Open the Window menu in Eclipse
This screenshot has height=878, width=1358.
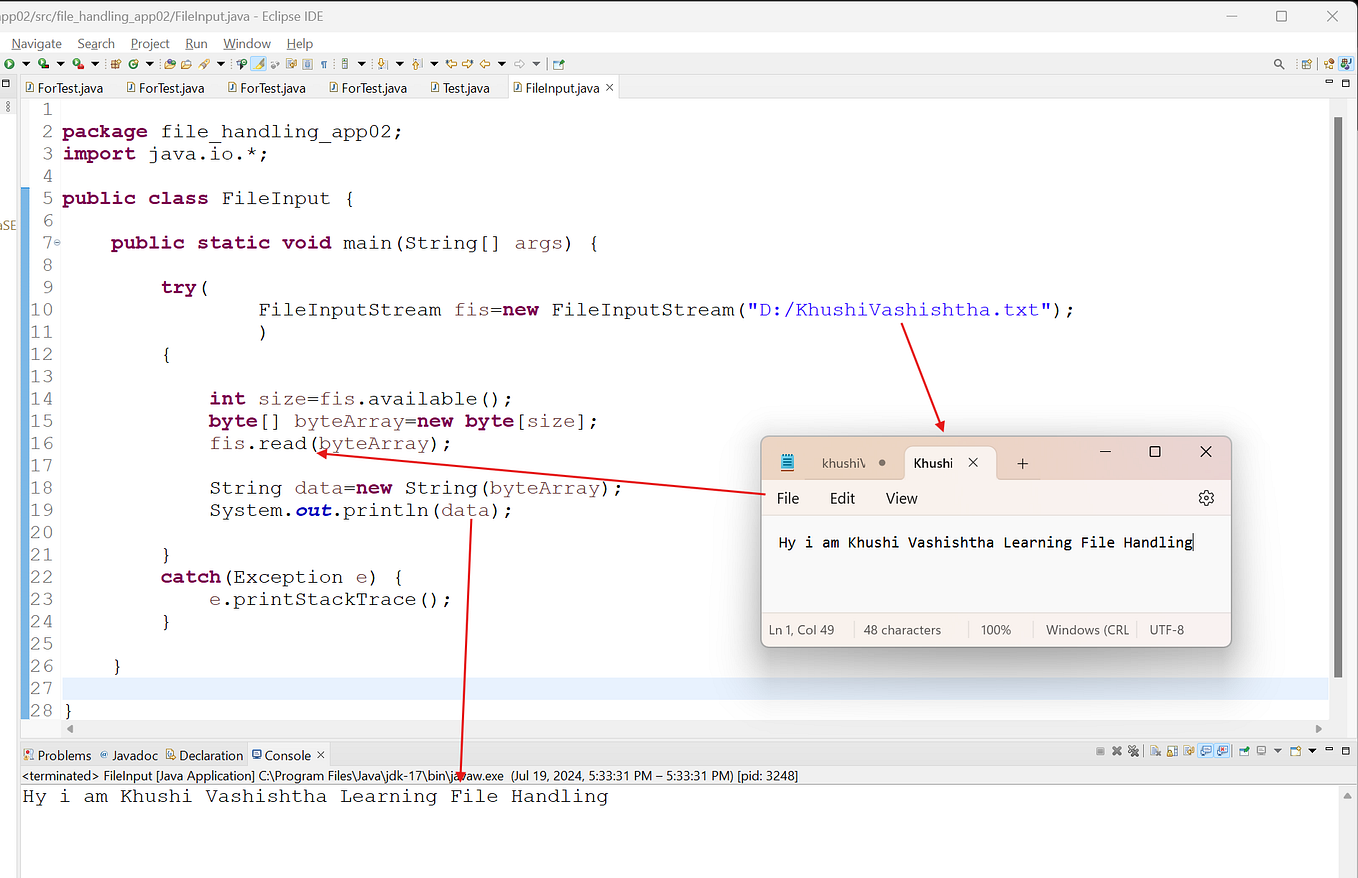pyautogui.click(x=247, y=43)
